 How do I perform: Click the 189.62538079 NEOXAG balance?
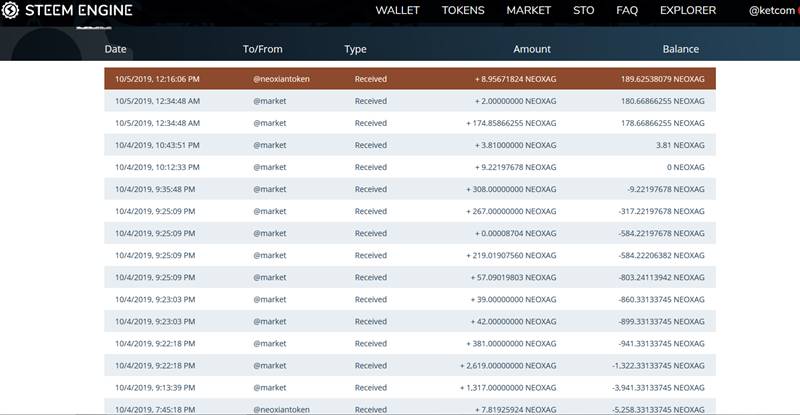tap(662, 79)
